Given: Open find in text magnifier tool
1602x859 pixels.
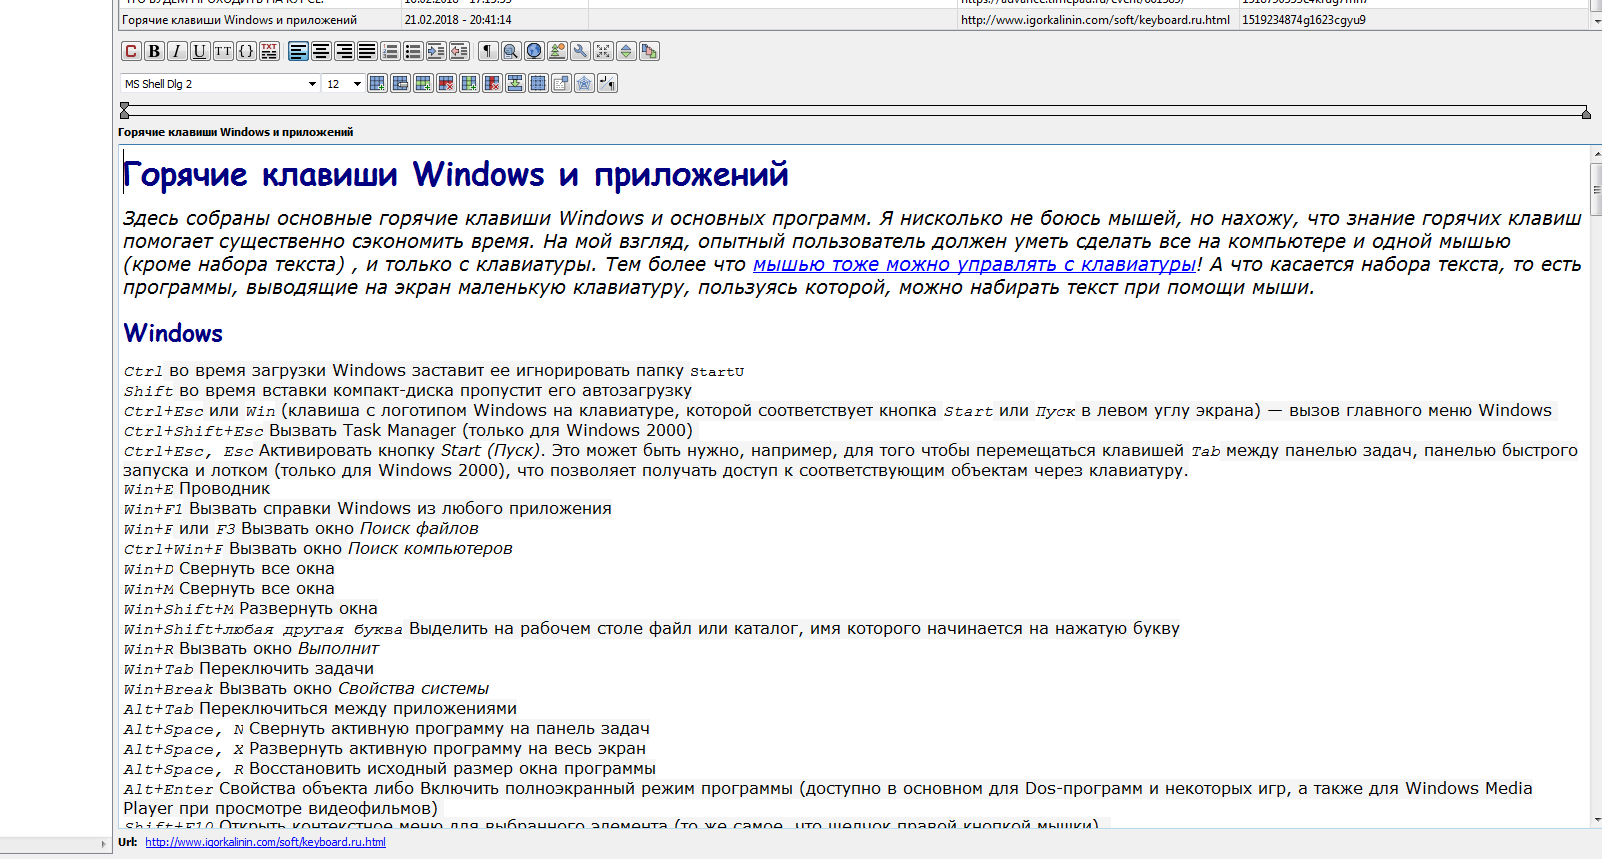Looking at the screenshot, I should [511, 51].
